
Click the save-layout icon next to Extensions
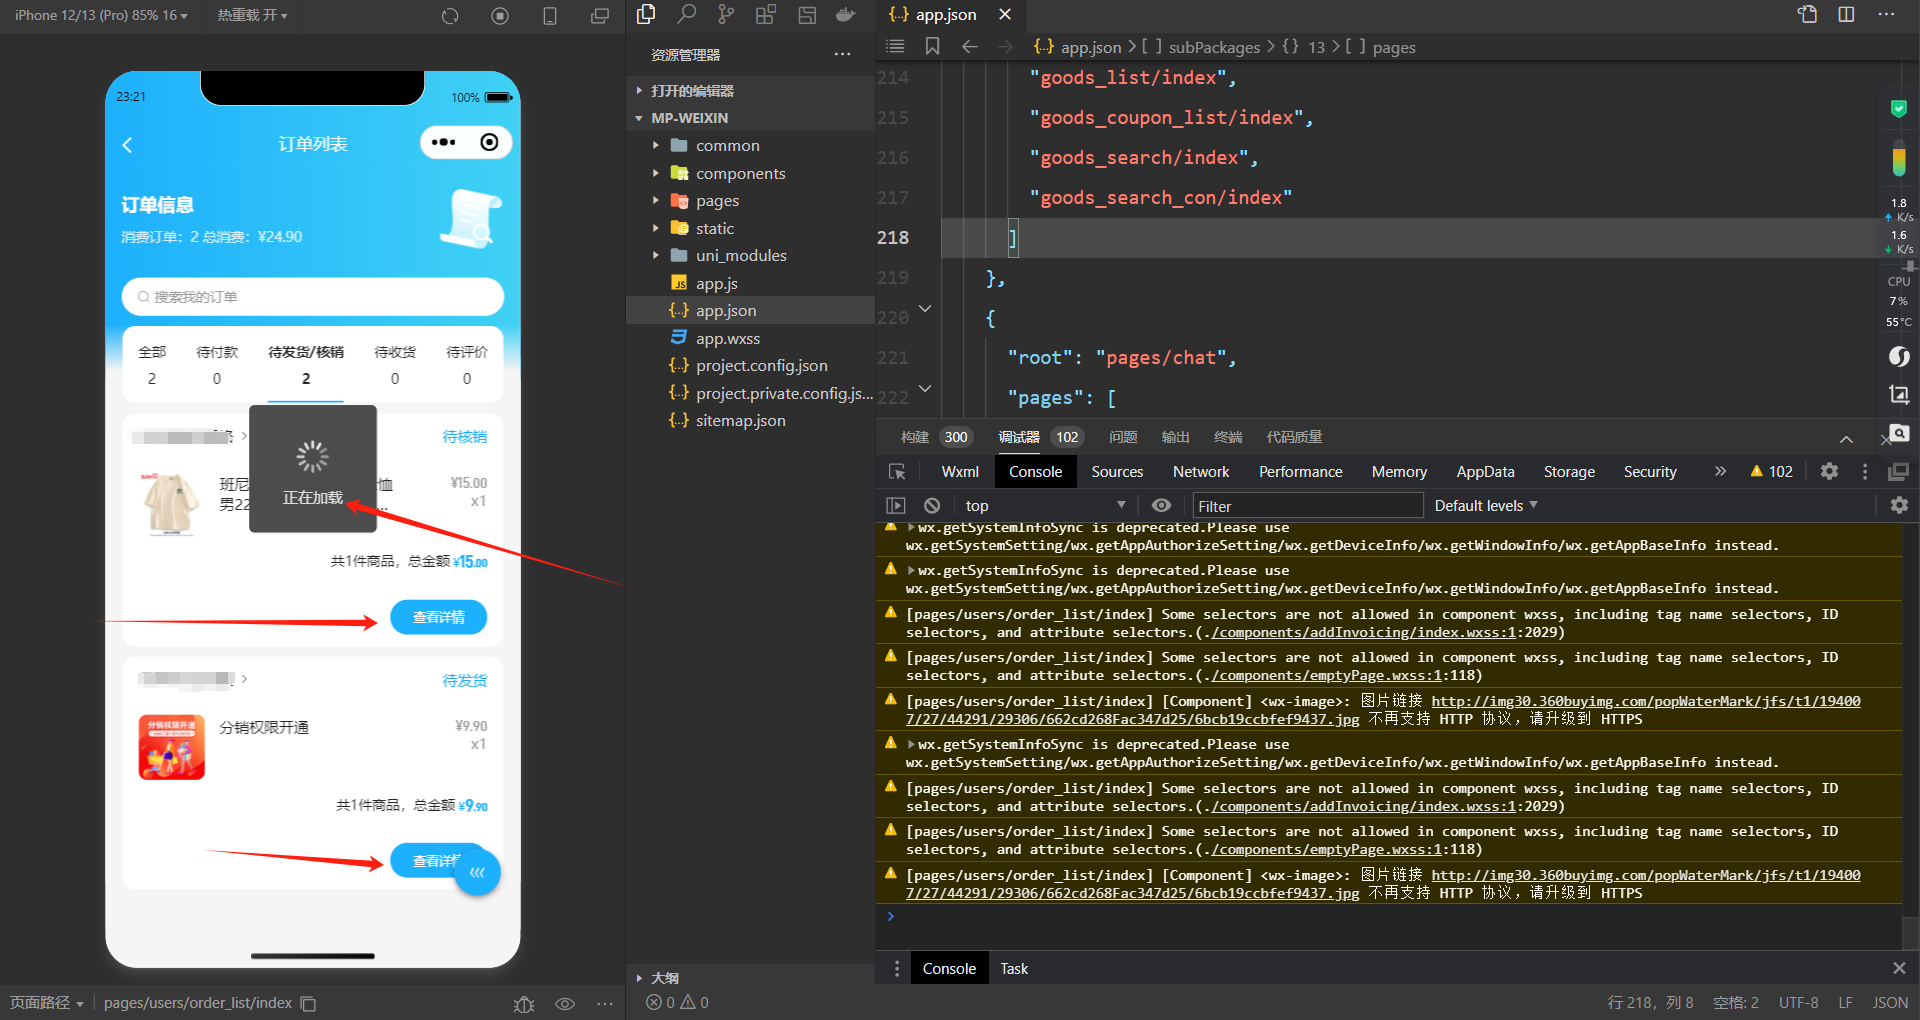point(807,14)
